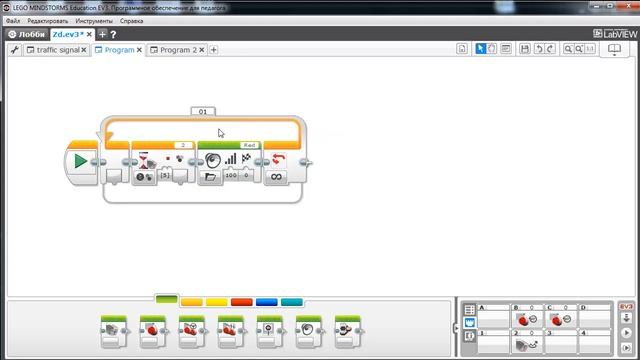Select the red Data Operations palette tab
Screen dimensions: 640x360
[241, 302]
